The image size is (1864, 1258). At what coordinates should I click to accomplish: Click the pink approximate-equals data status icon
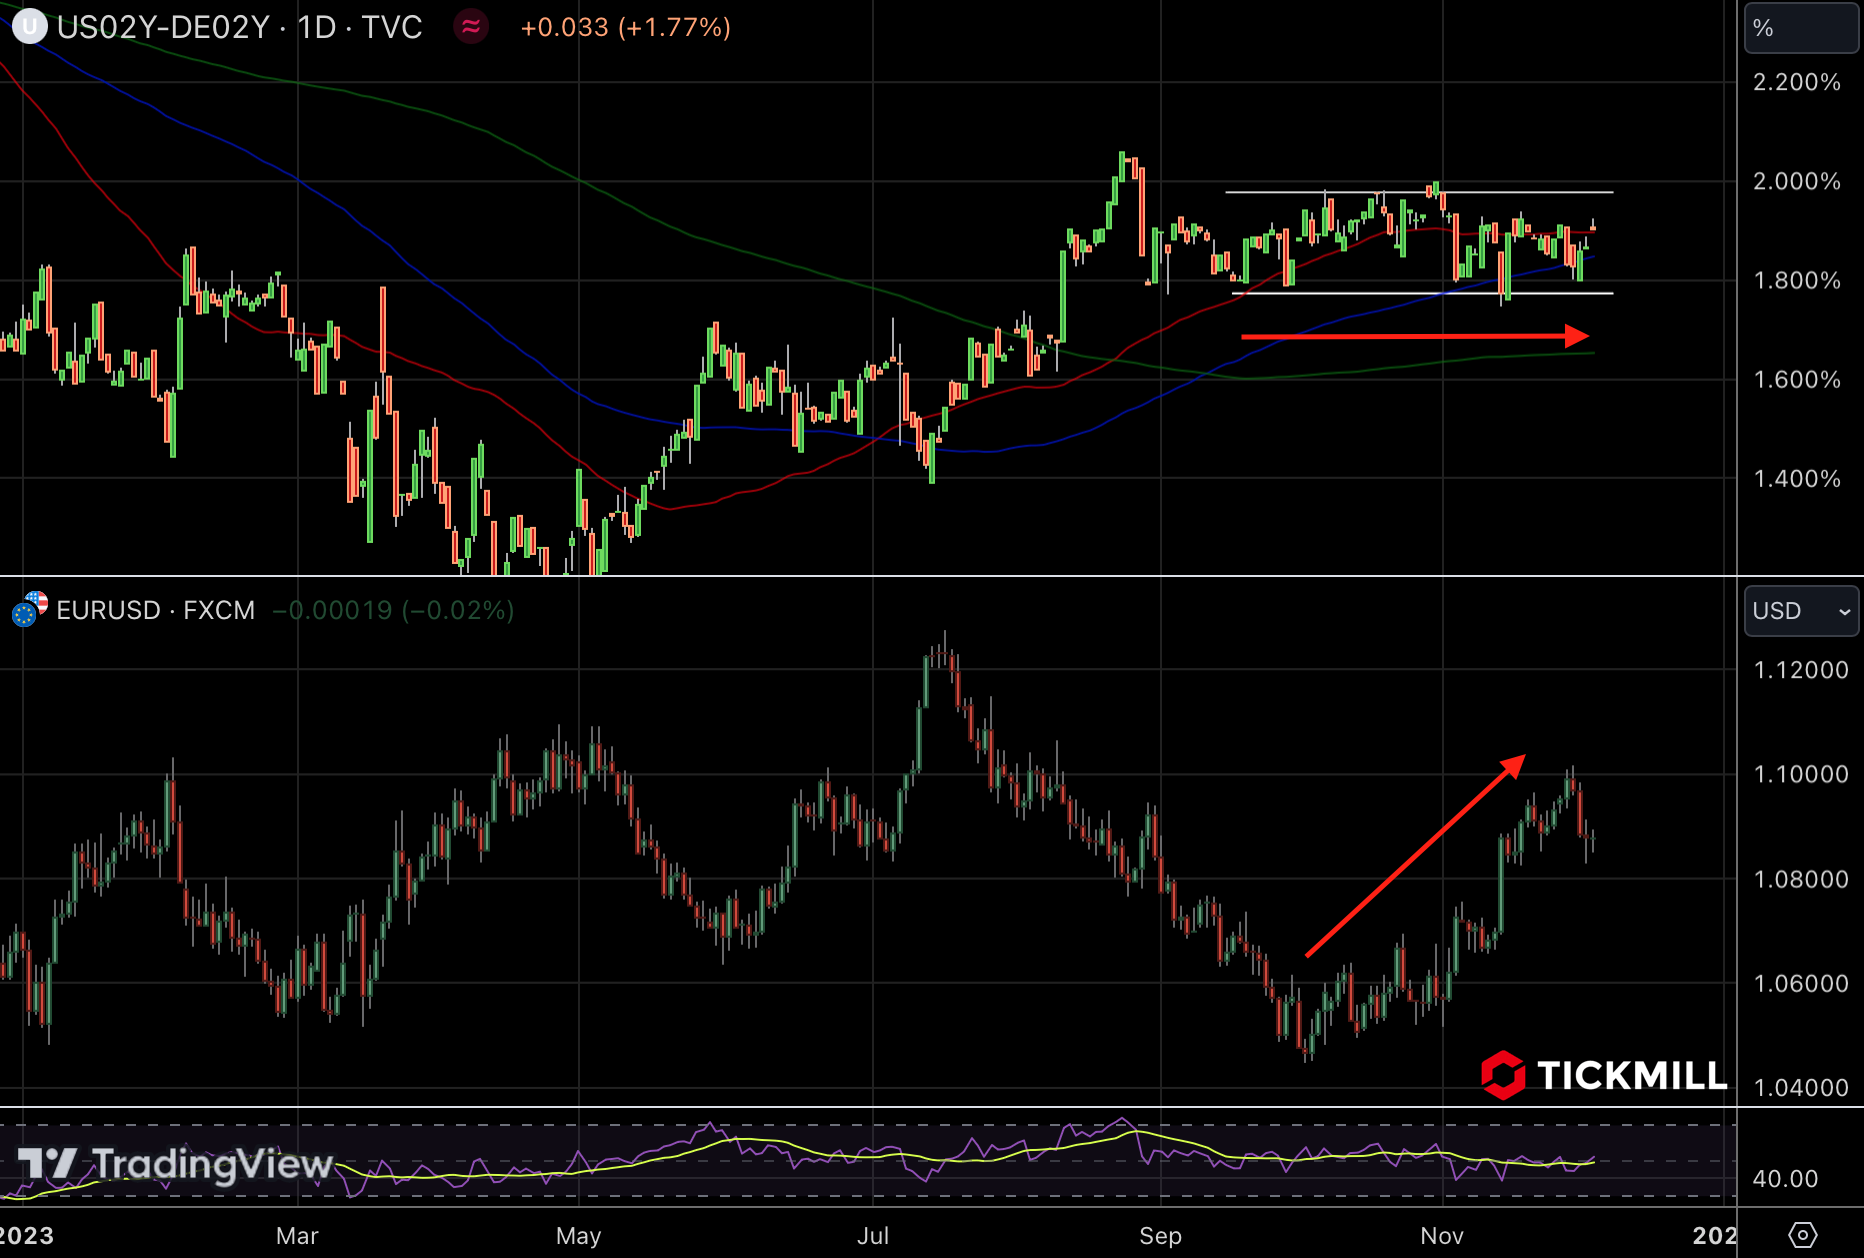tap(471, 27)
